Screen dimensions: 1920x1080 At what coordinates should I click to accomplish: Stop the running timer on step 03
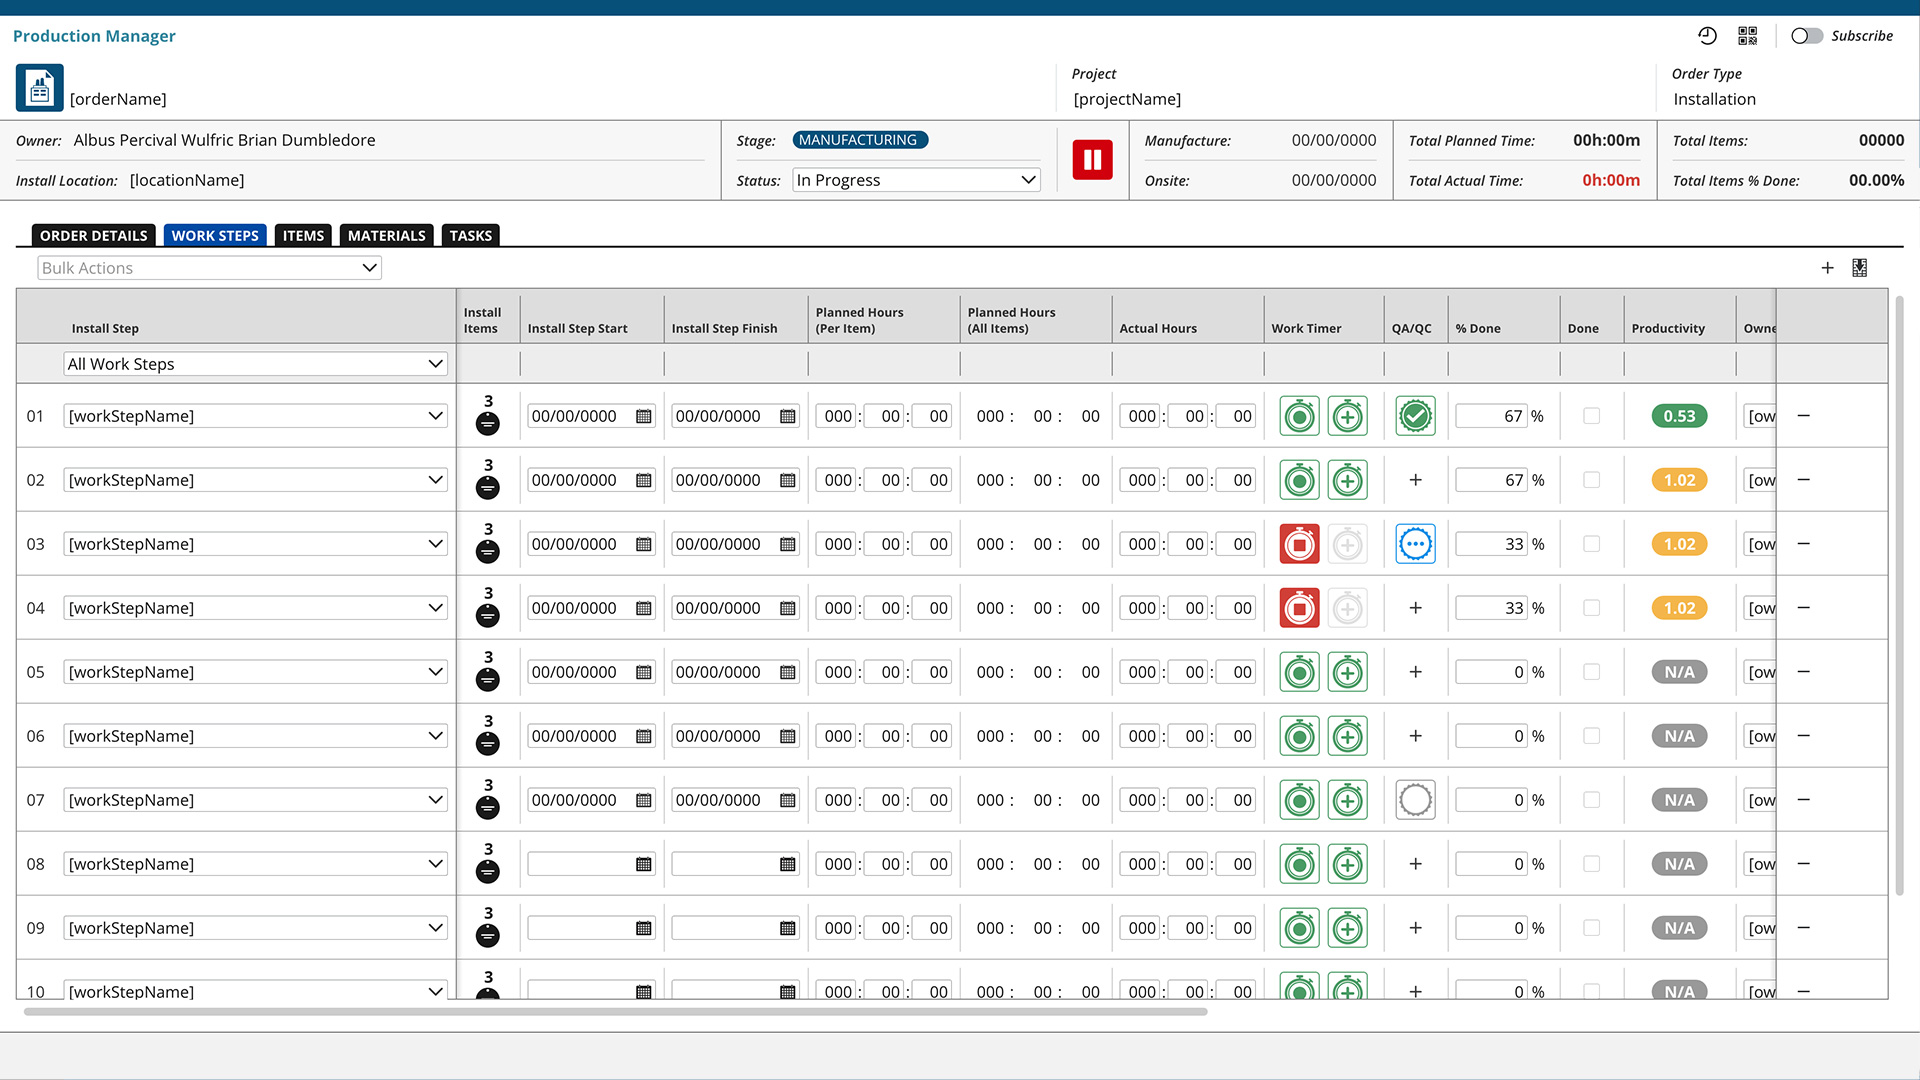pyautogui.click(x=1299, y=544)
